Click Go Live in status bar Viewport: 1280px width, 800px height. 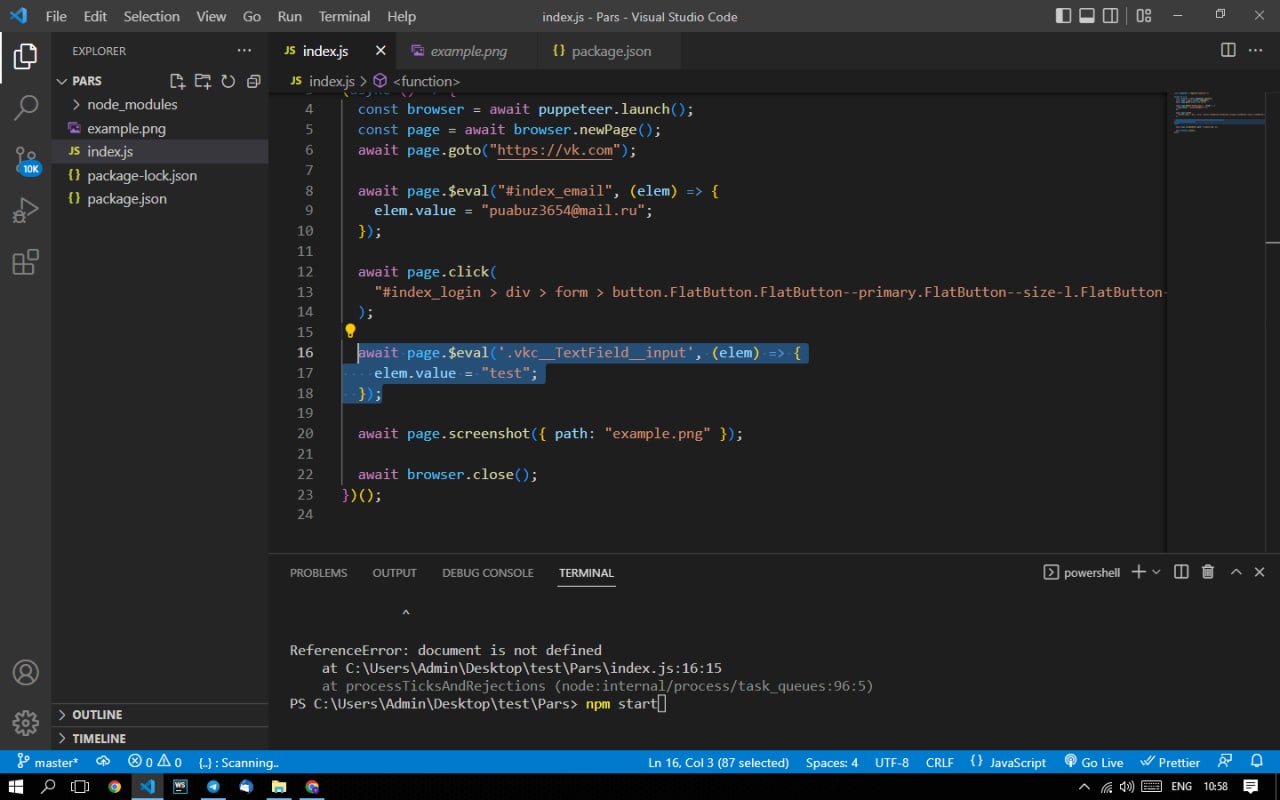(x=1094, y=762)
